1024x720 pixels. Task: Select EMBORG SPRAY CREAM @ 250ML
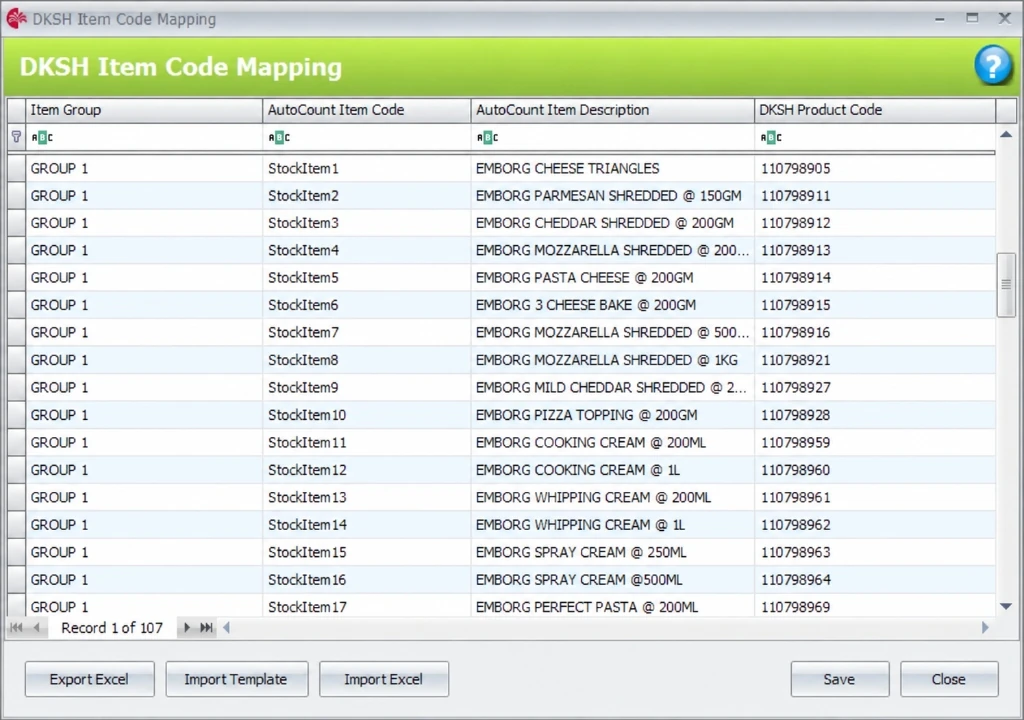click(613, 552)
